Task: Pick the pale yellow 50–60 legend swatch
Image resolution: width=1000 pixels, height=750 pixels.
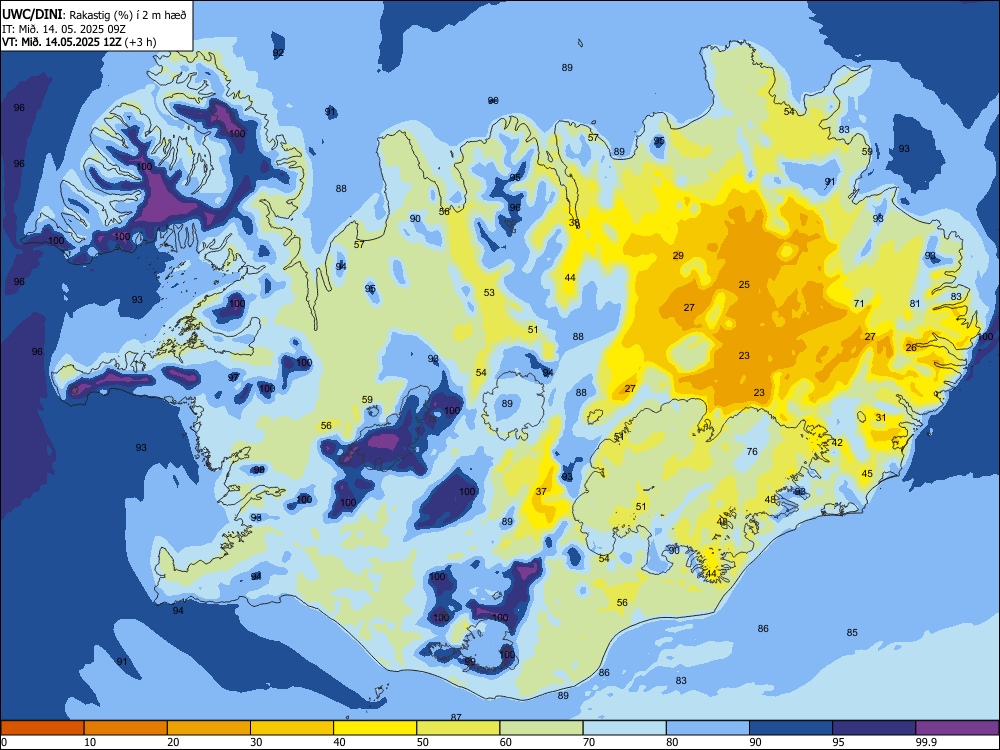Action: pyautogui.click(x=458, y=728)
